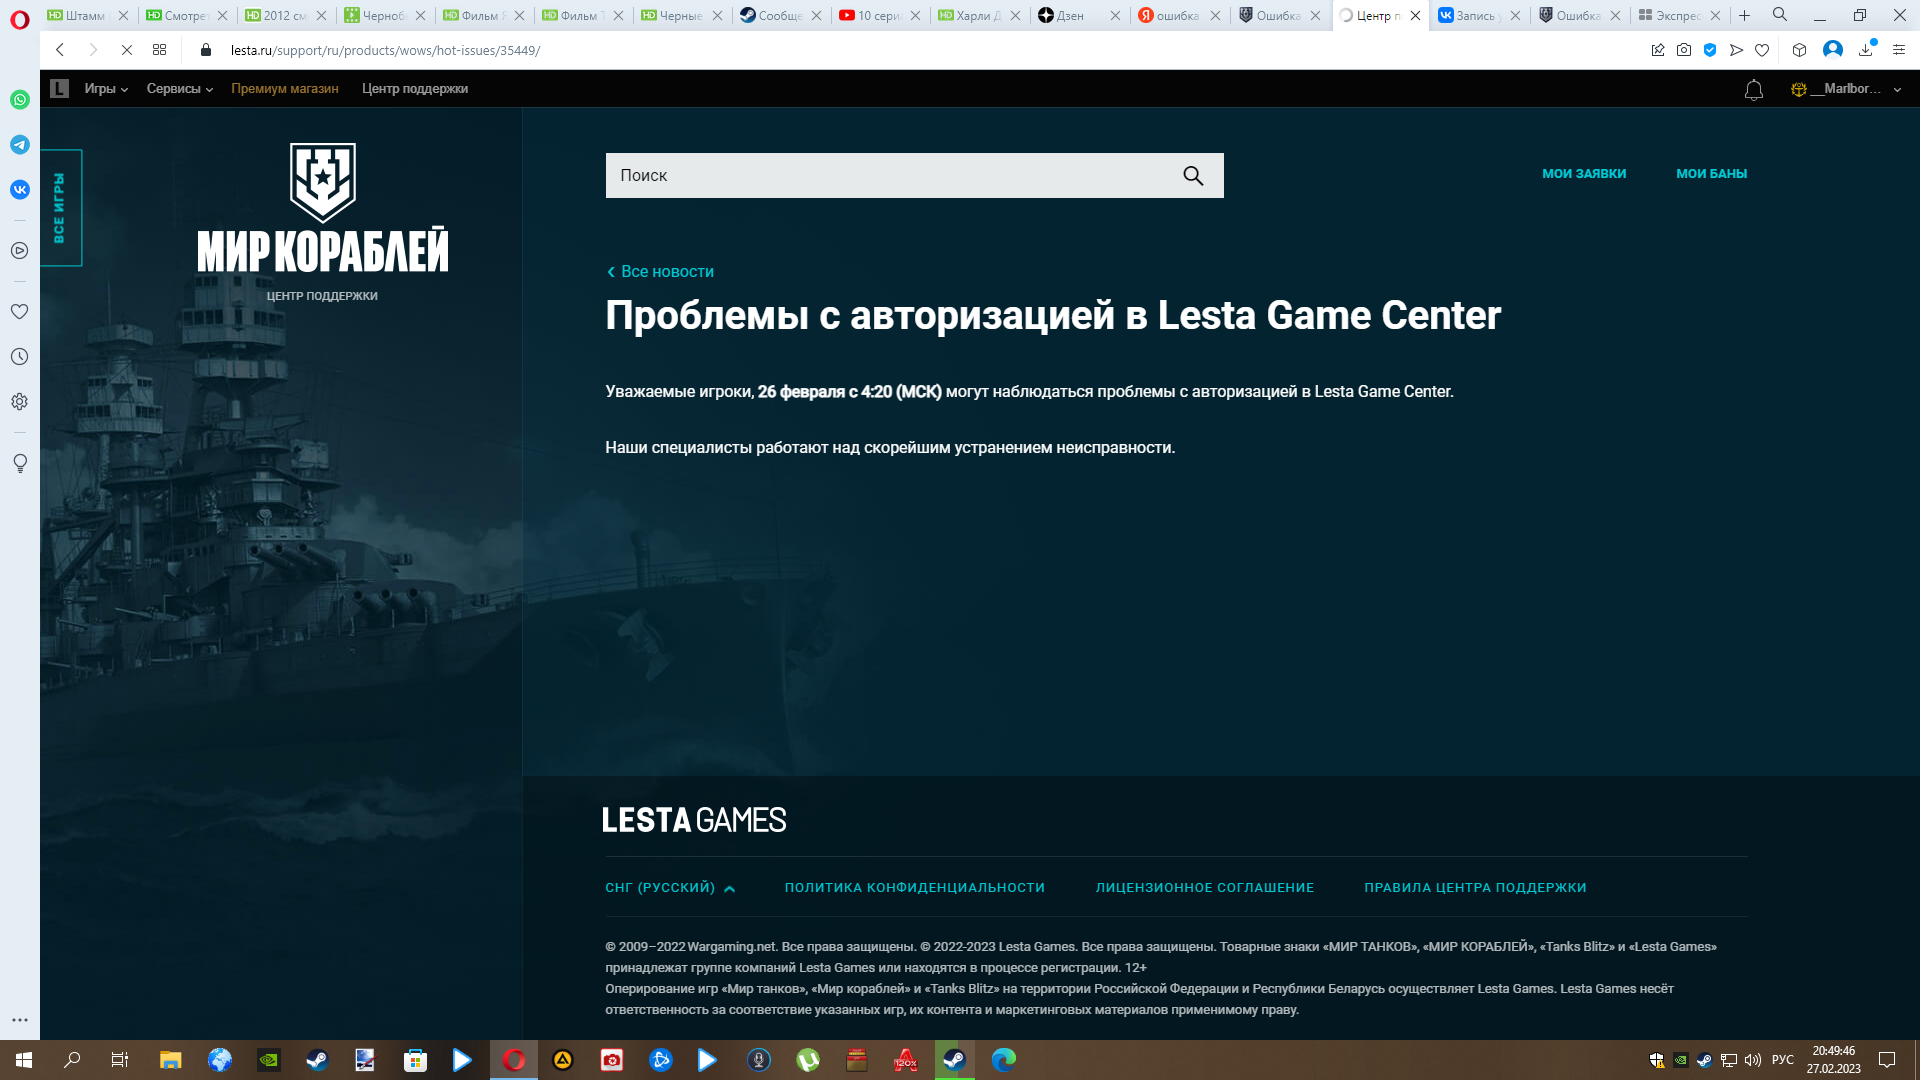Open СНГ (Русский) language selector
Image resolution: width=1920 pixels, height=1080 pixels.
point(669,888)
